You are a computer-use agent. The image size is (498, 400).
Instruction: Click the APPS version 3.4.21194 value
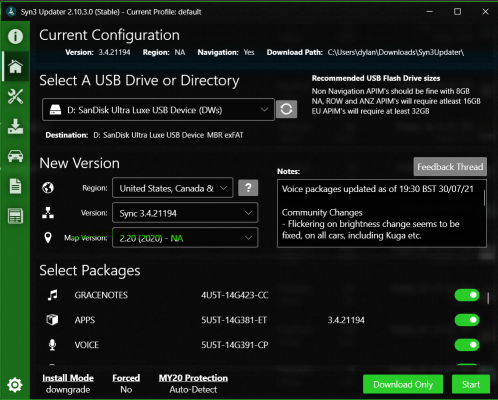pyautogui.click(x=346, y=320)
